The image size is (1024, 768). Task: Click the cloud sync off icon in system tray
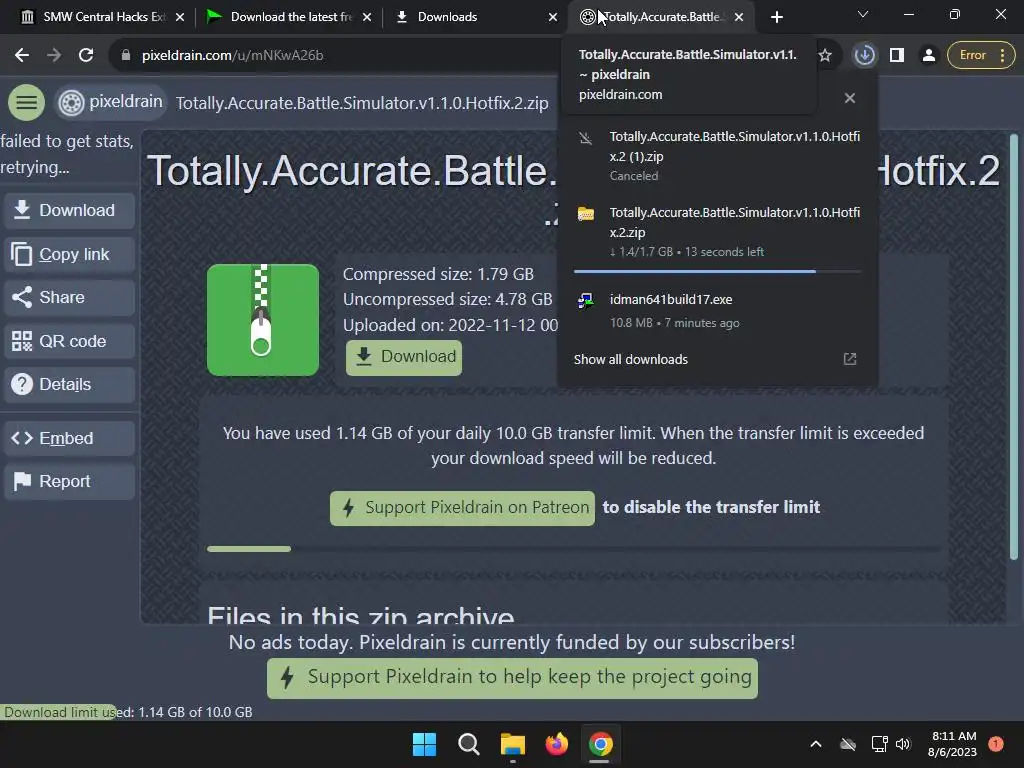(x=848, y=744)
